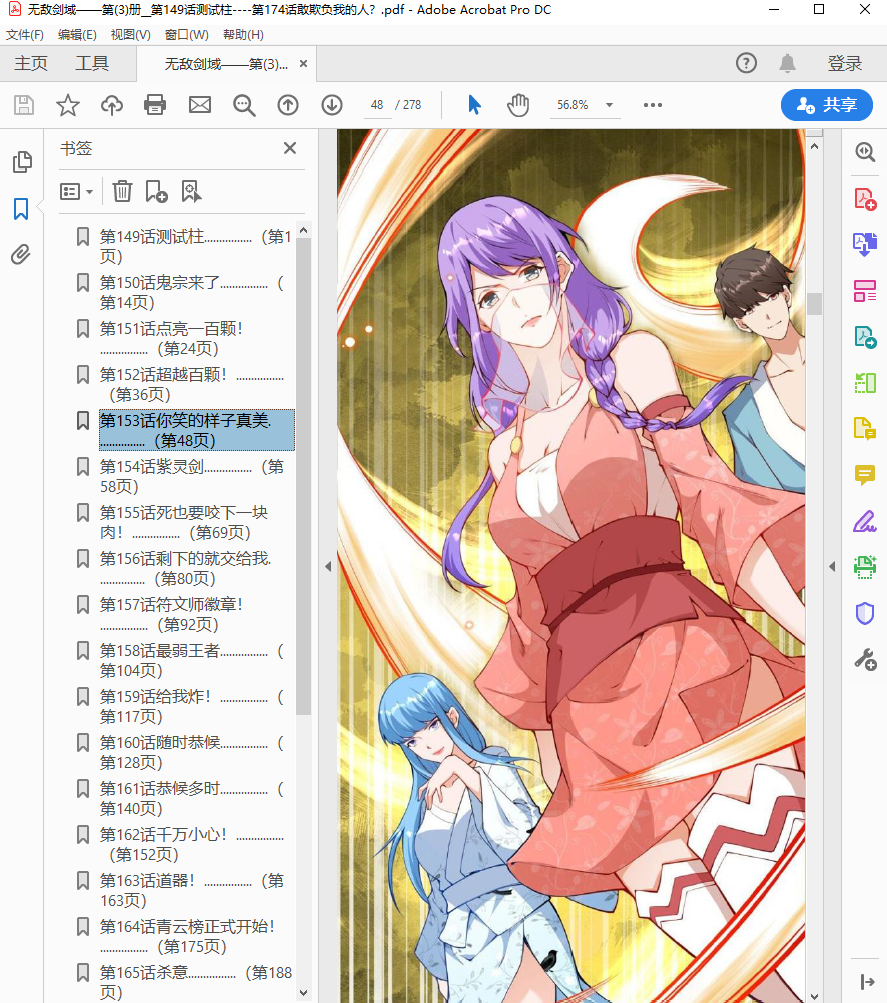Image resolution: width=887 pixels, height=1003 pixels.
Task: Click the bookmark list scroll-down arrow
Action: click(304, 993)
